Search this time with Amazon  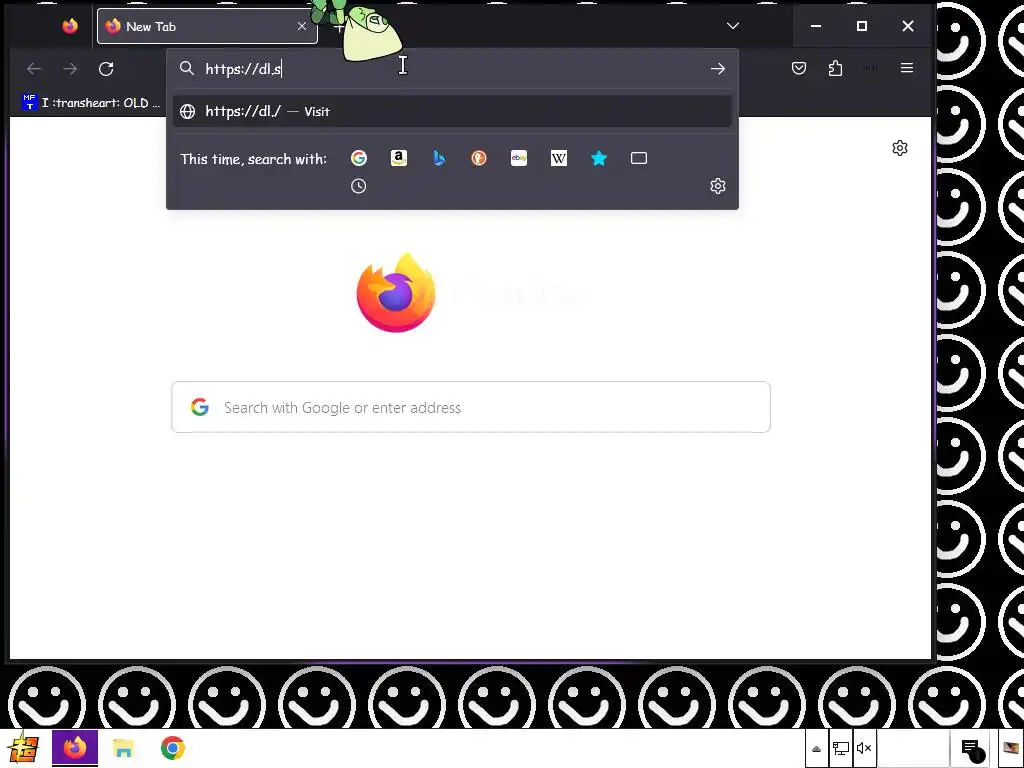pyautogui.click(x=398, y=158)
